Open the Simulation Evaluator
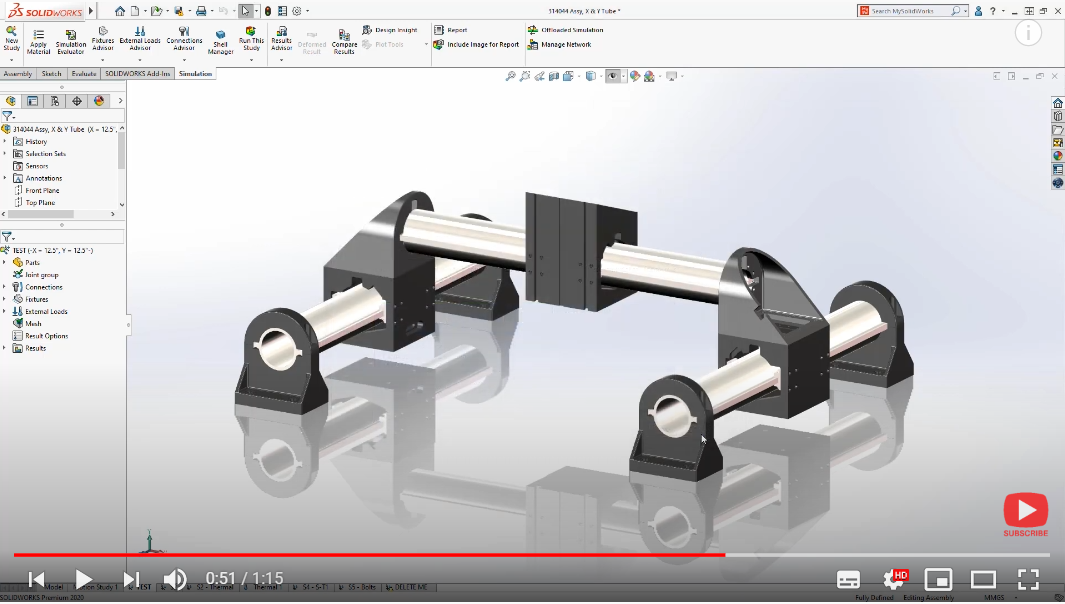This screenshot has height=604, width=1065. click(x=70, y=38)
